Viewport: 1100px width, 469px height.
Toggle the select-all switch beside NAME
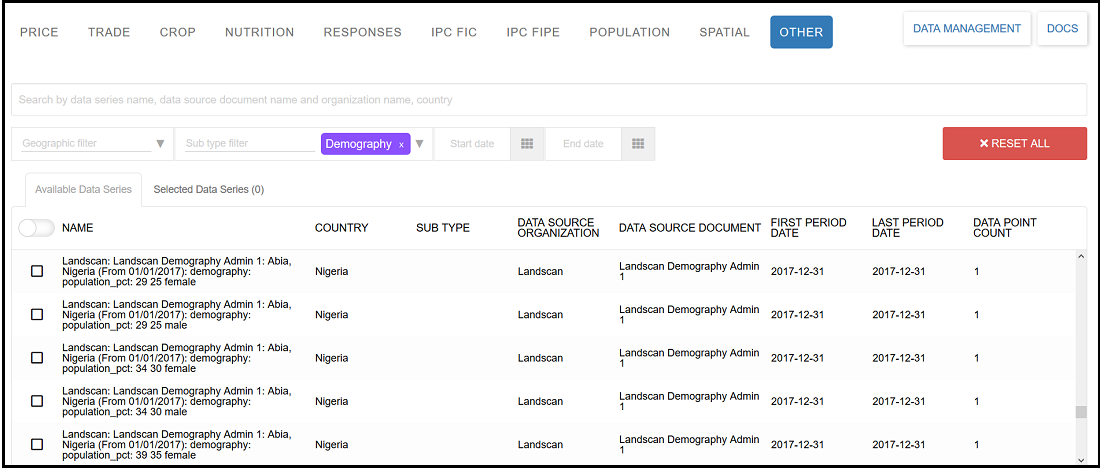36,228
